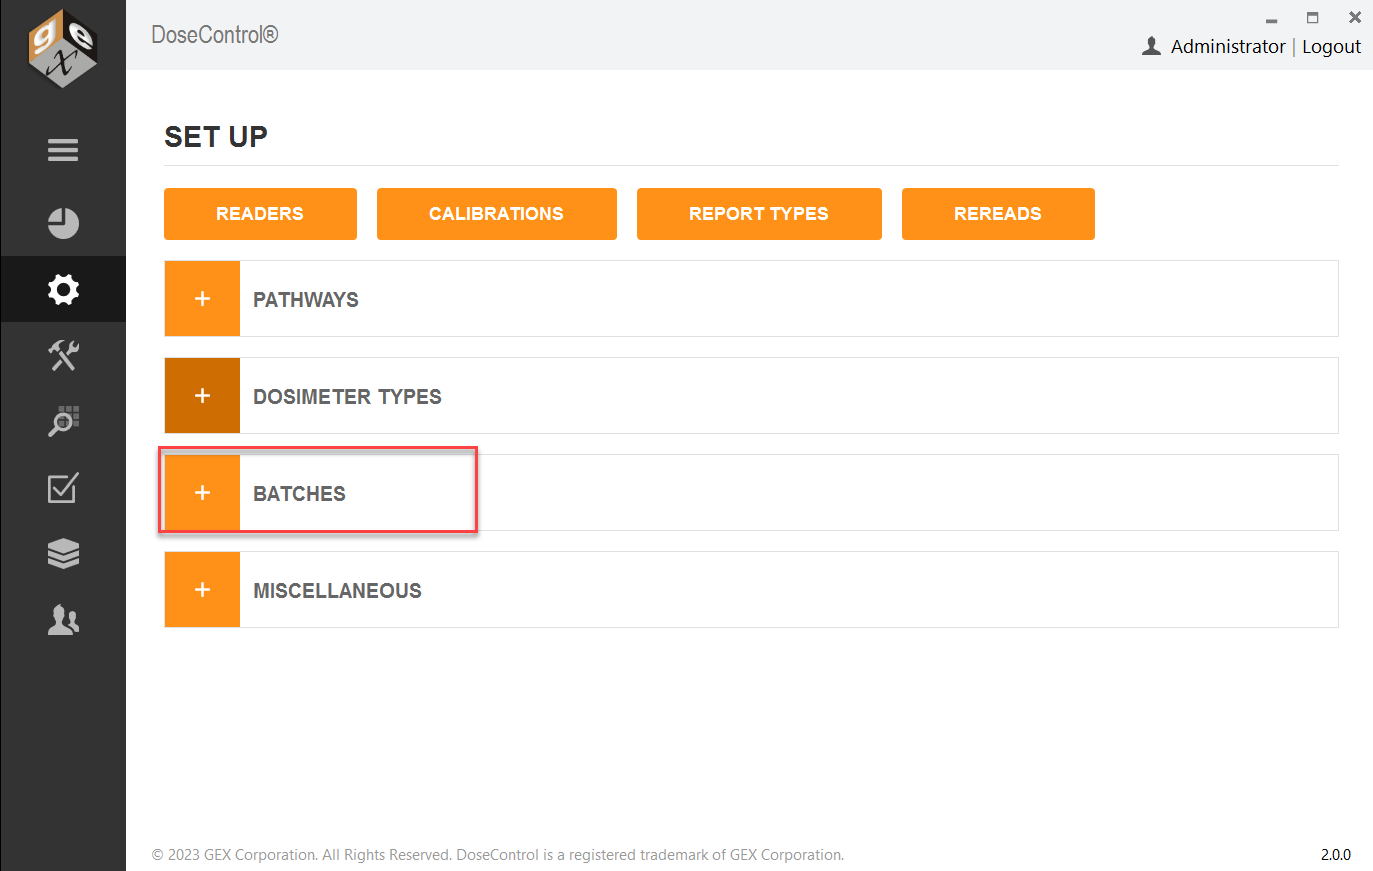Select the Set Up gear icon

pyautogui.click(x=63, y=289)
